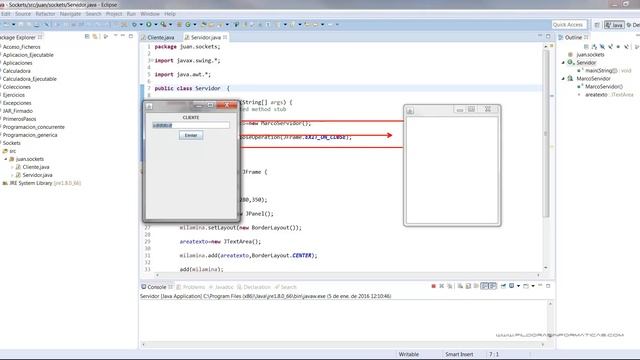
Task: Open the Refactor menu
Action: (45, 14)
